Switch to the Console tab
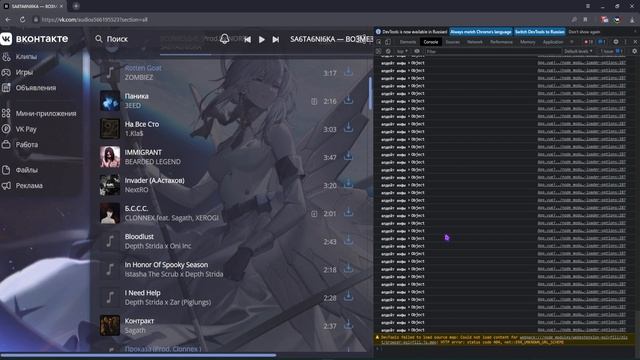This screenshot has width=640, height=360. [x=431, y=42]
